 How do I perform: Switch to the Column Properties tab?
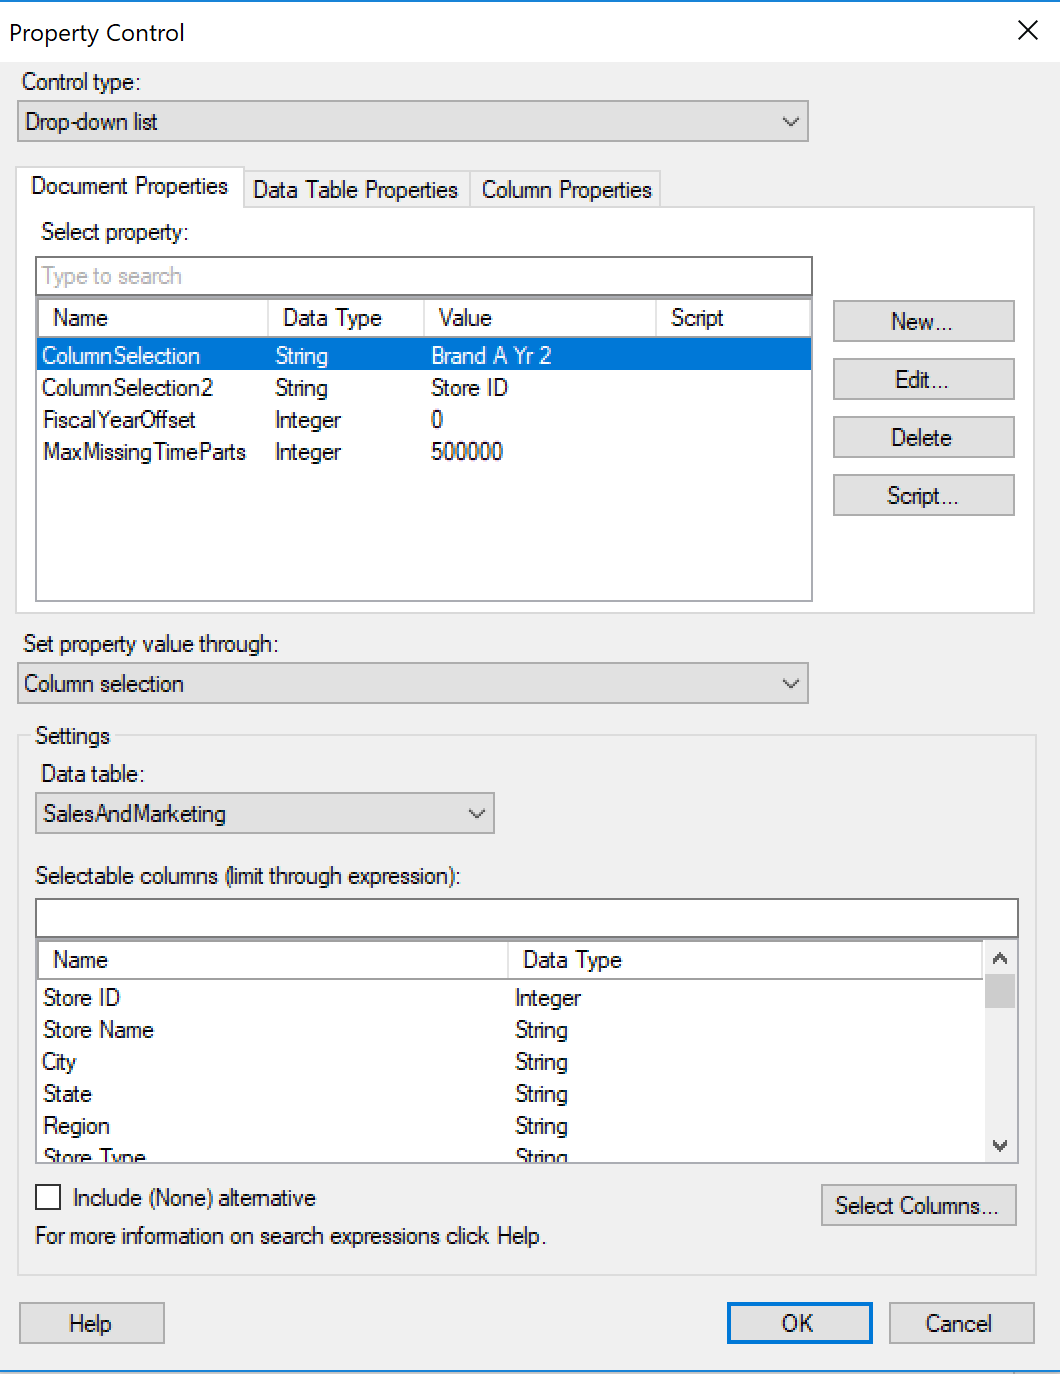coord(565,189)
